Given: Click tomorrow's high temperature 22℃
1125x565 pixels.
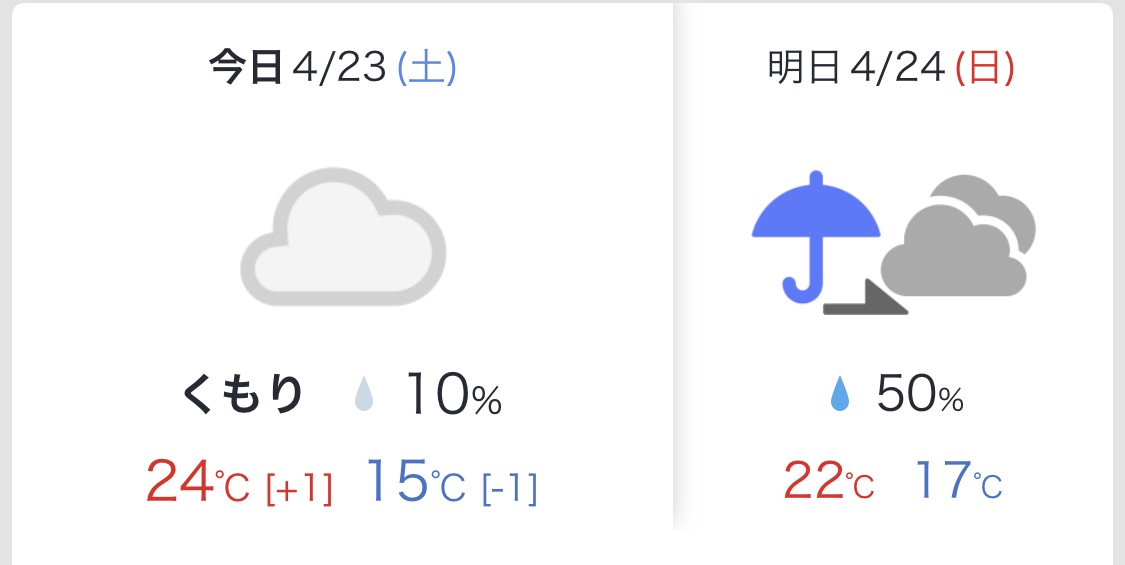Looking at the screenshot, I should pyautogui.click(x=829, y=480).
